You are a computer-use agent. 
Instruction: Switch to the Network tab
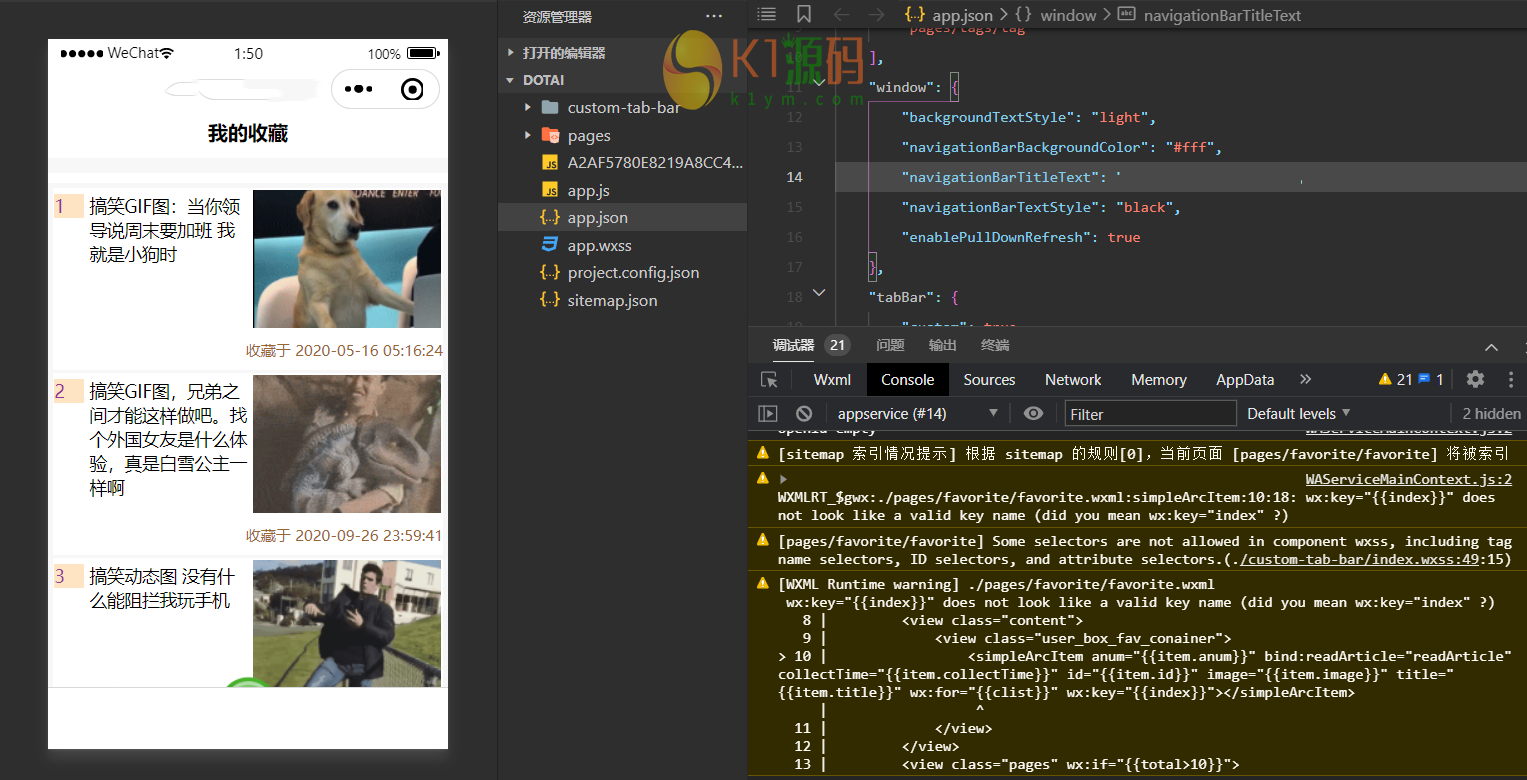(1073, 380)
